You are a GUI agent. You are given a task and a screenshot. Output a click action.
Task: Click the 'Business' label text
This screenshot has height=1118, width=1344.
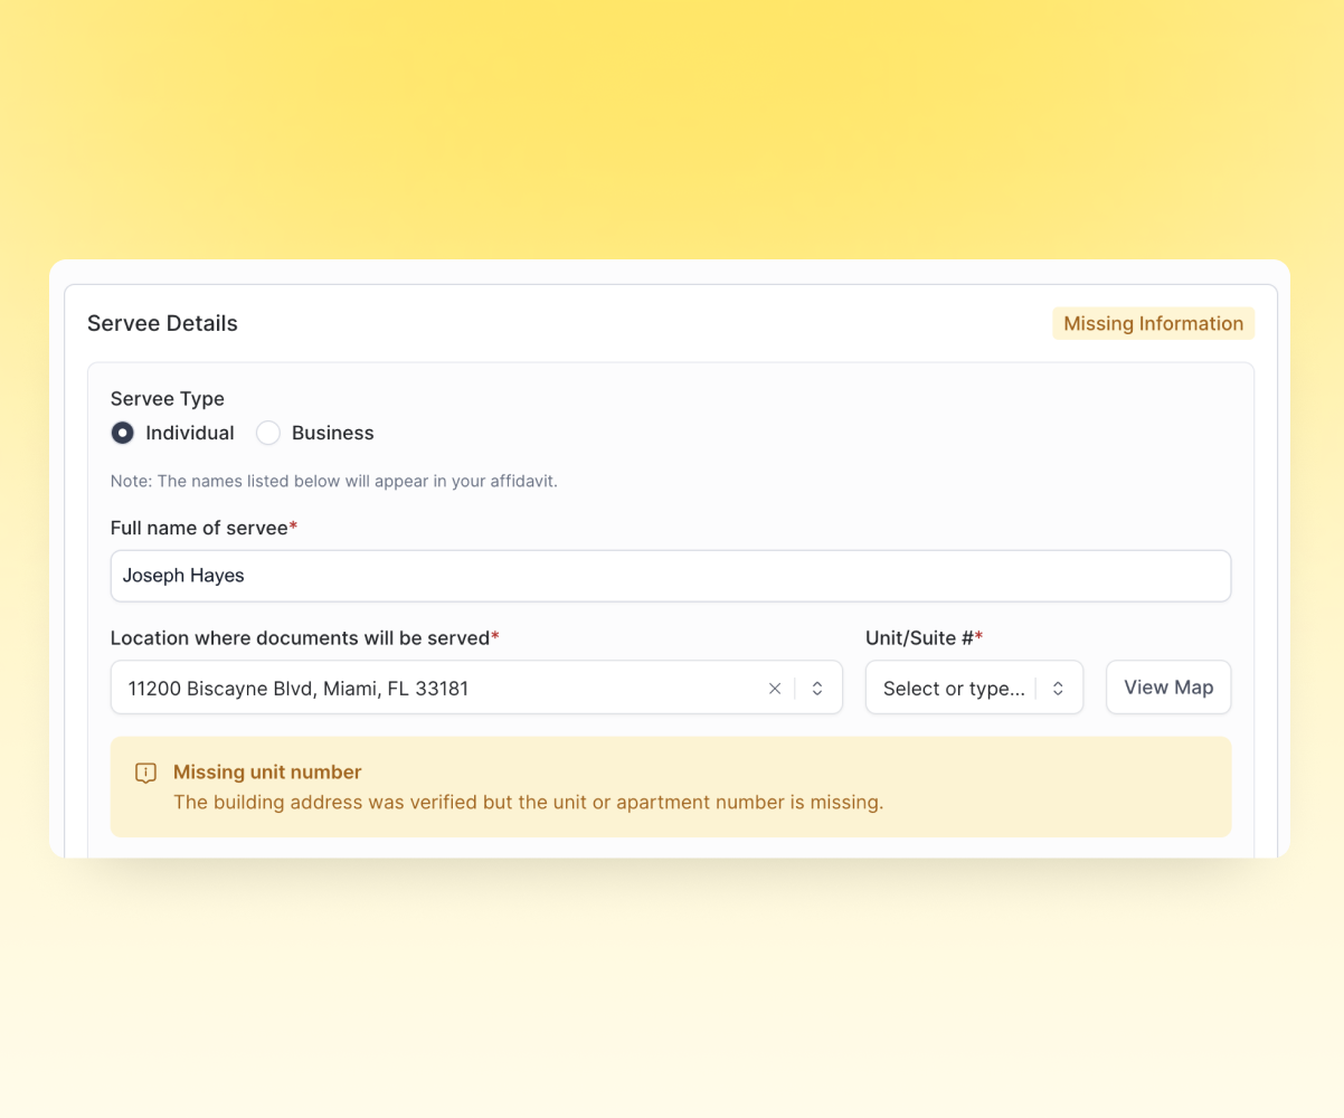[332, 433]
